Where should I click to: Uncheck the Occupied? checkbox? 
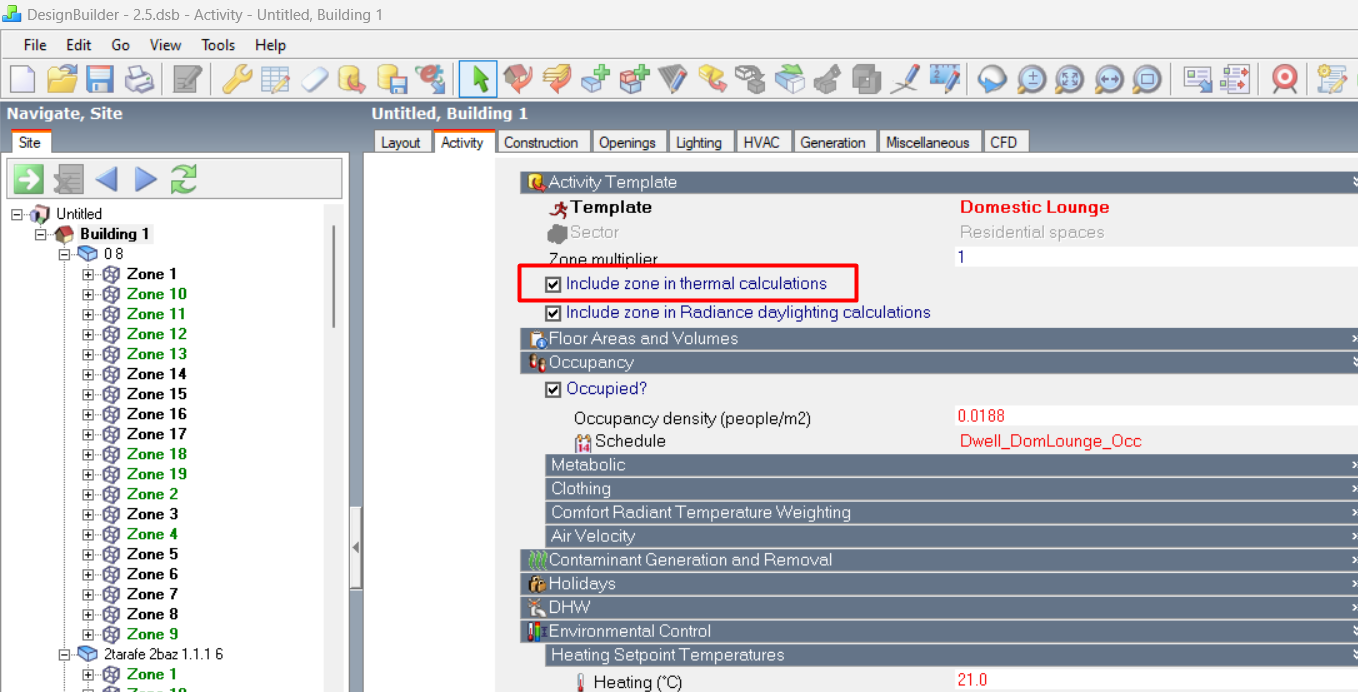tap(553, 389)
